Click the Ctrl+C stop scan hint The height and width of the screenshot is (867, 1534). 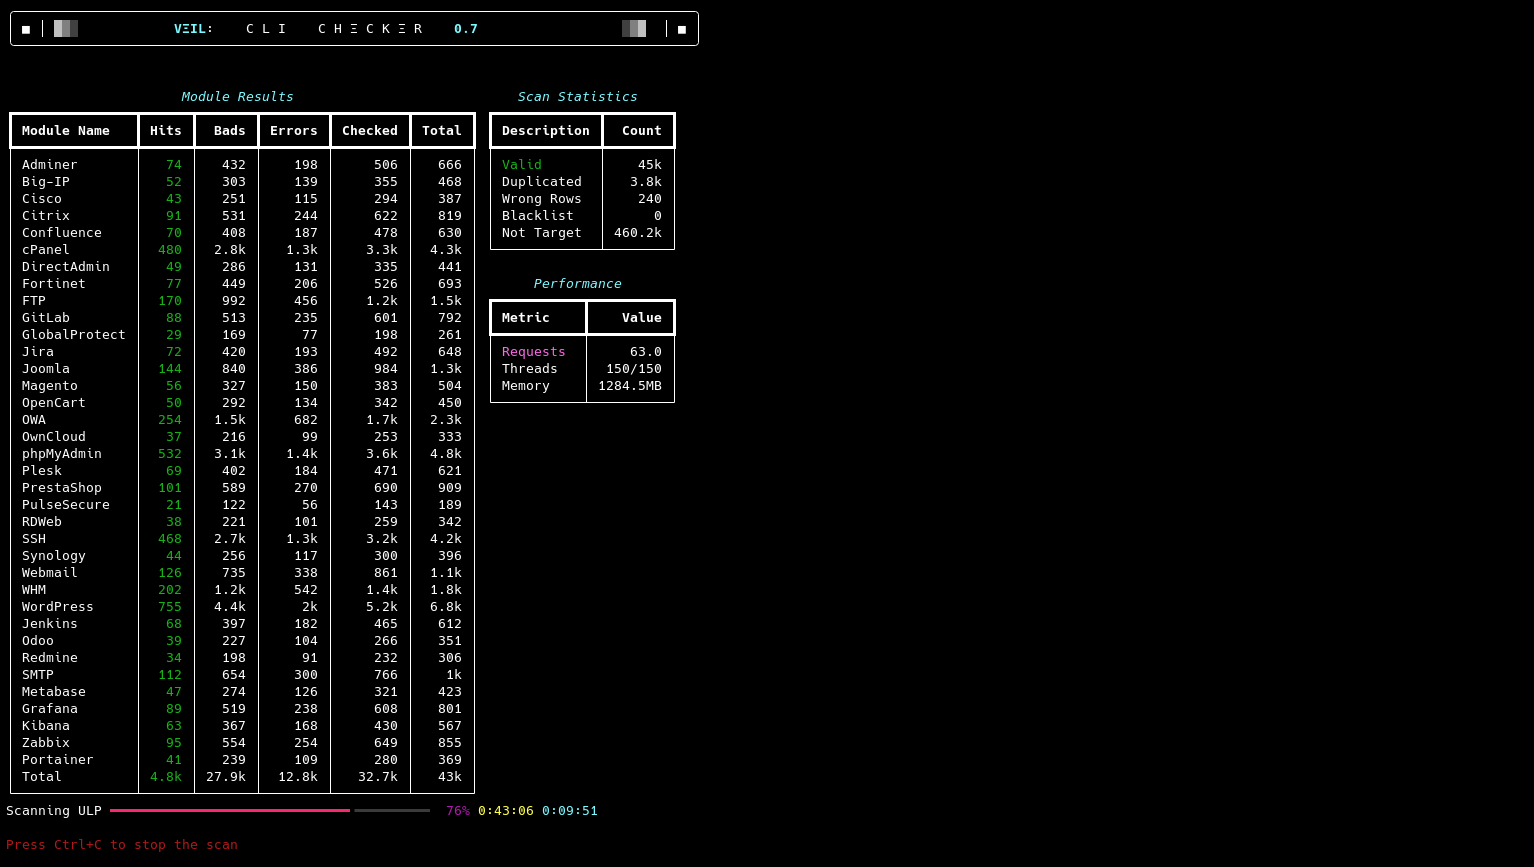122,845
